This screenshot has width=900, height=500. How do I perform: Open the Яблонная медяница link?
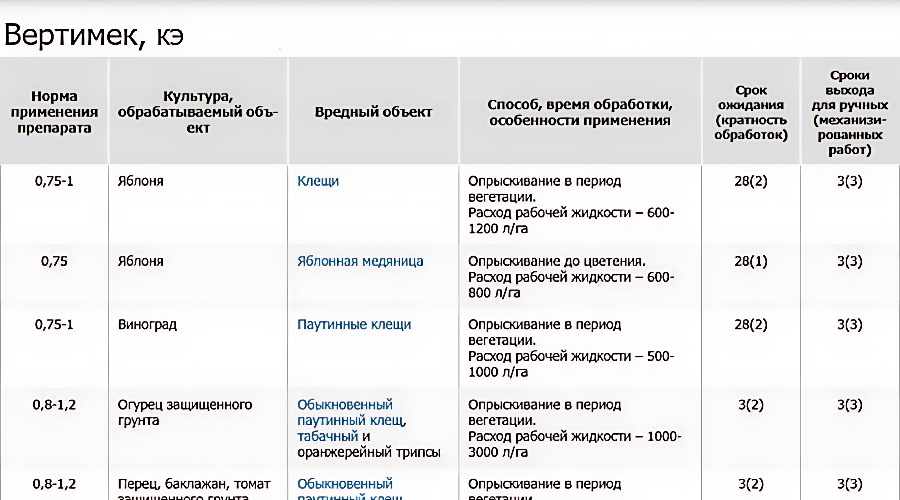360,261
